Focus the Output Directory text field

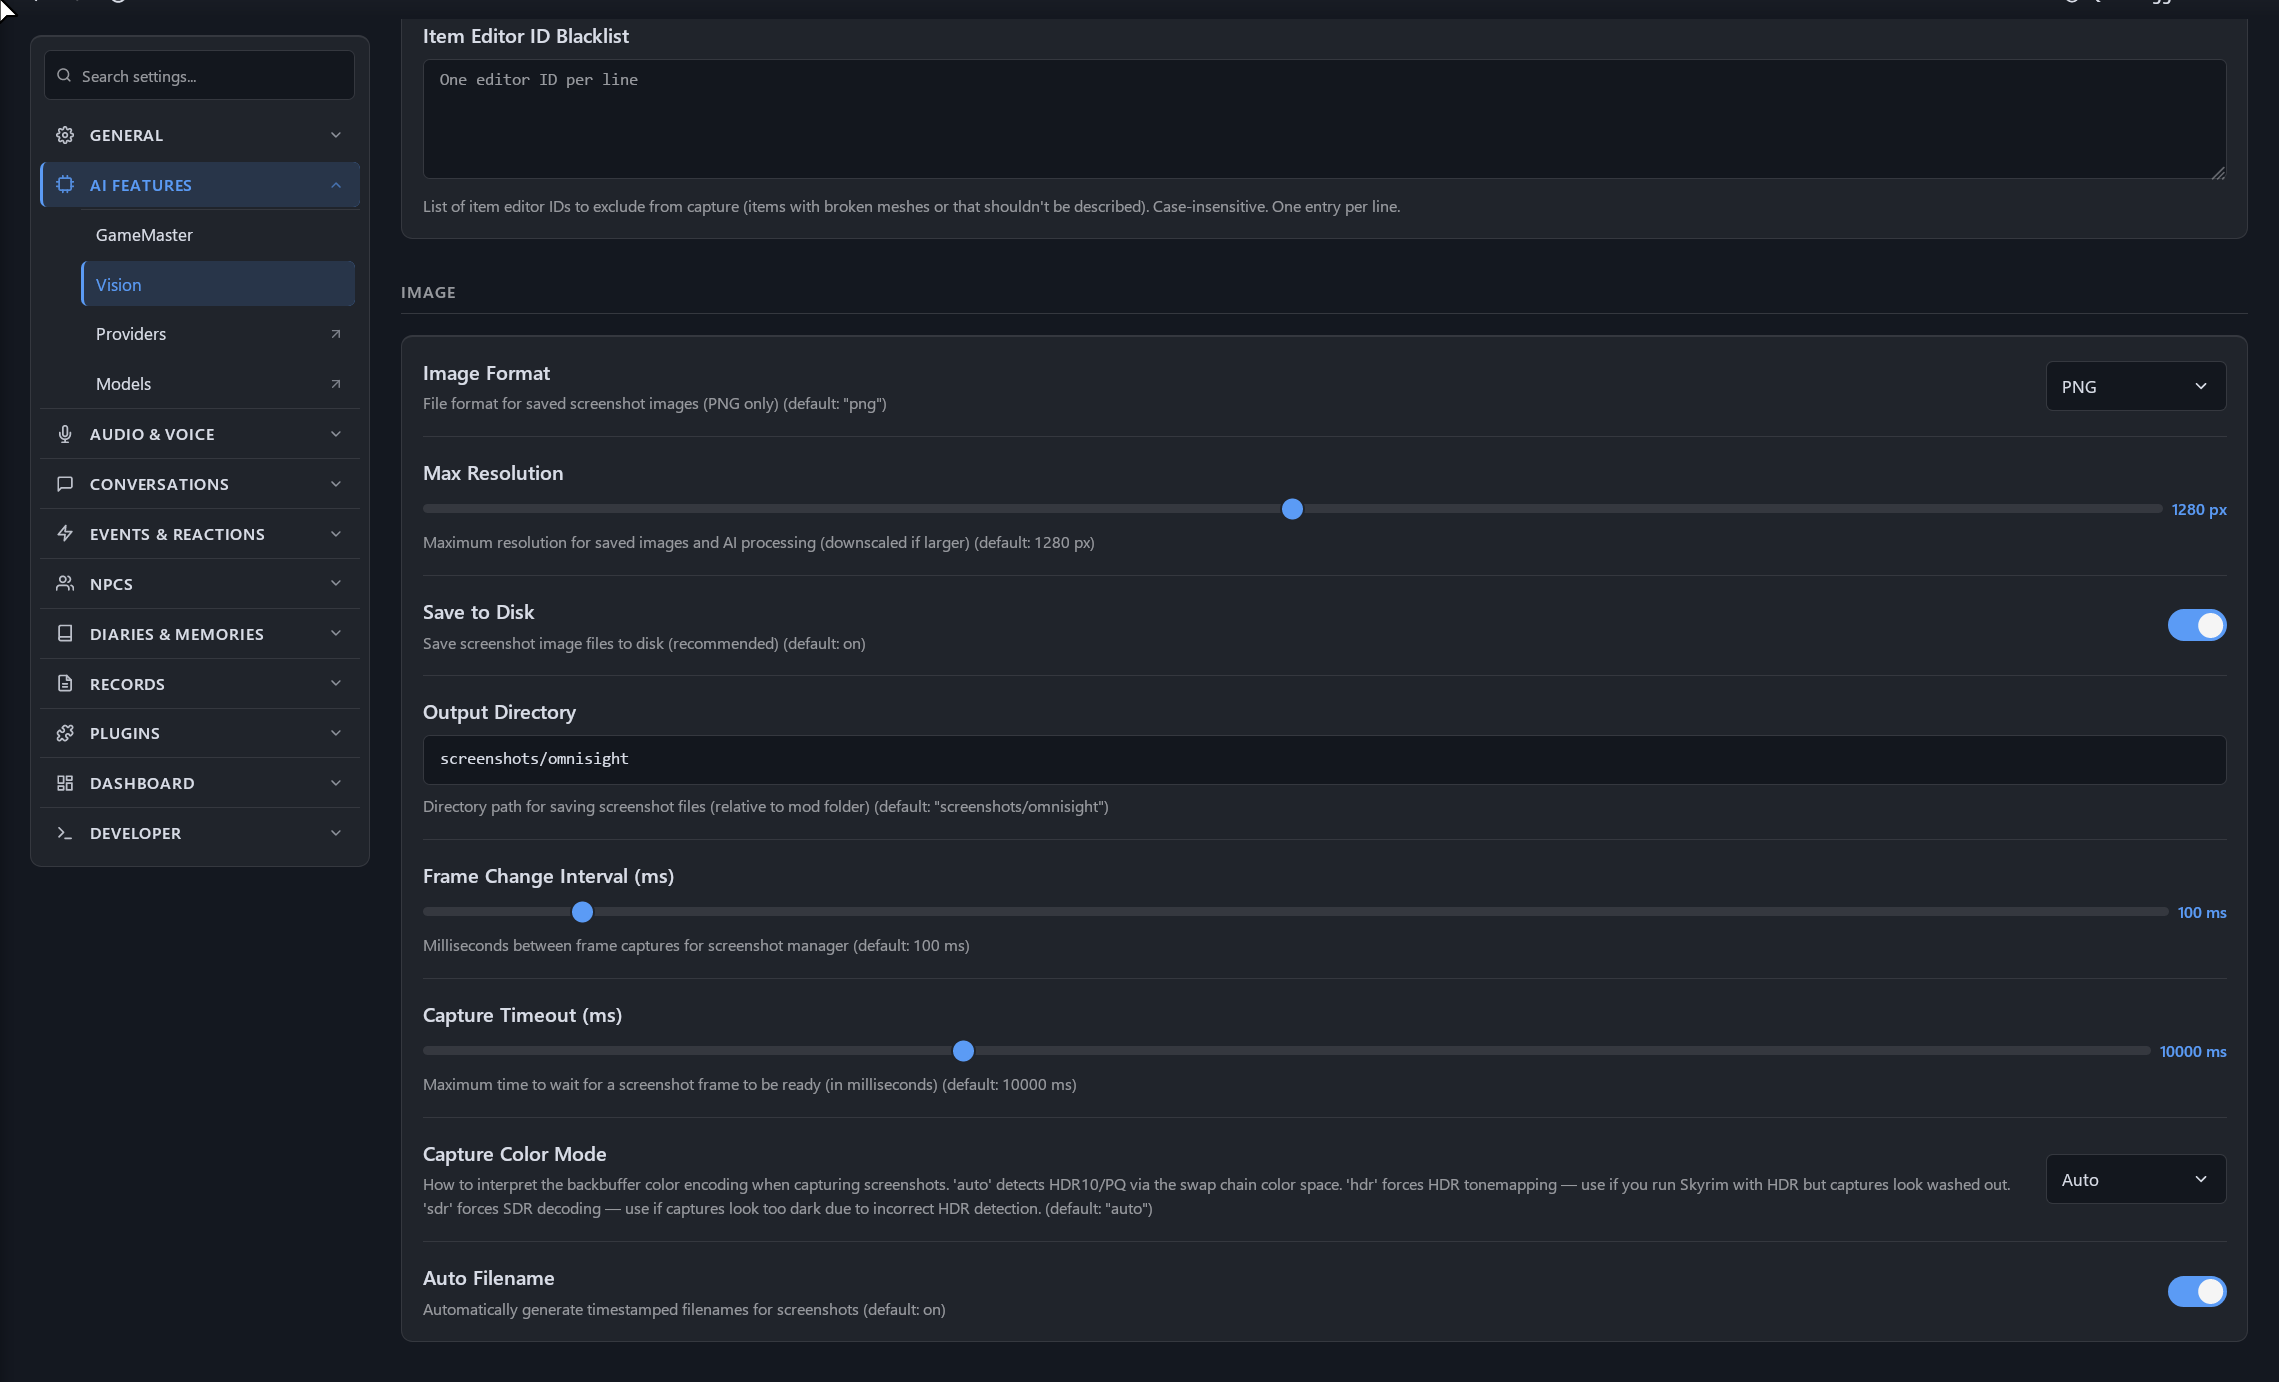click(x=1324, y=759)
